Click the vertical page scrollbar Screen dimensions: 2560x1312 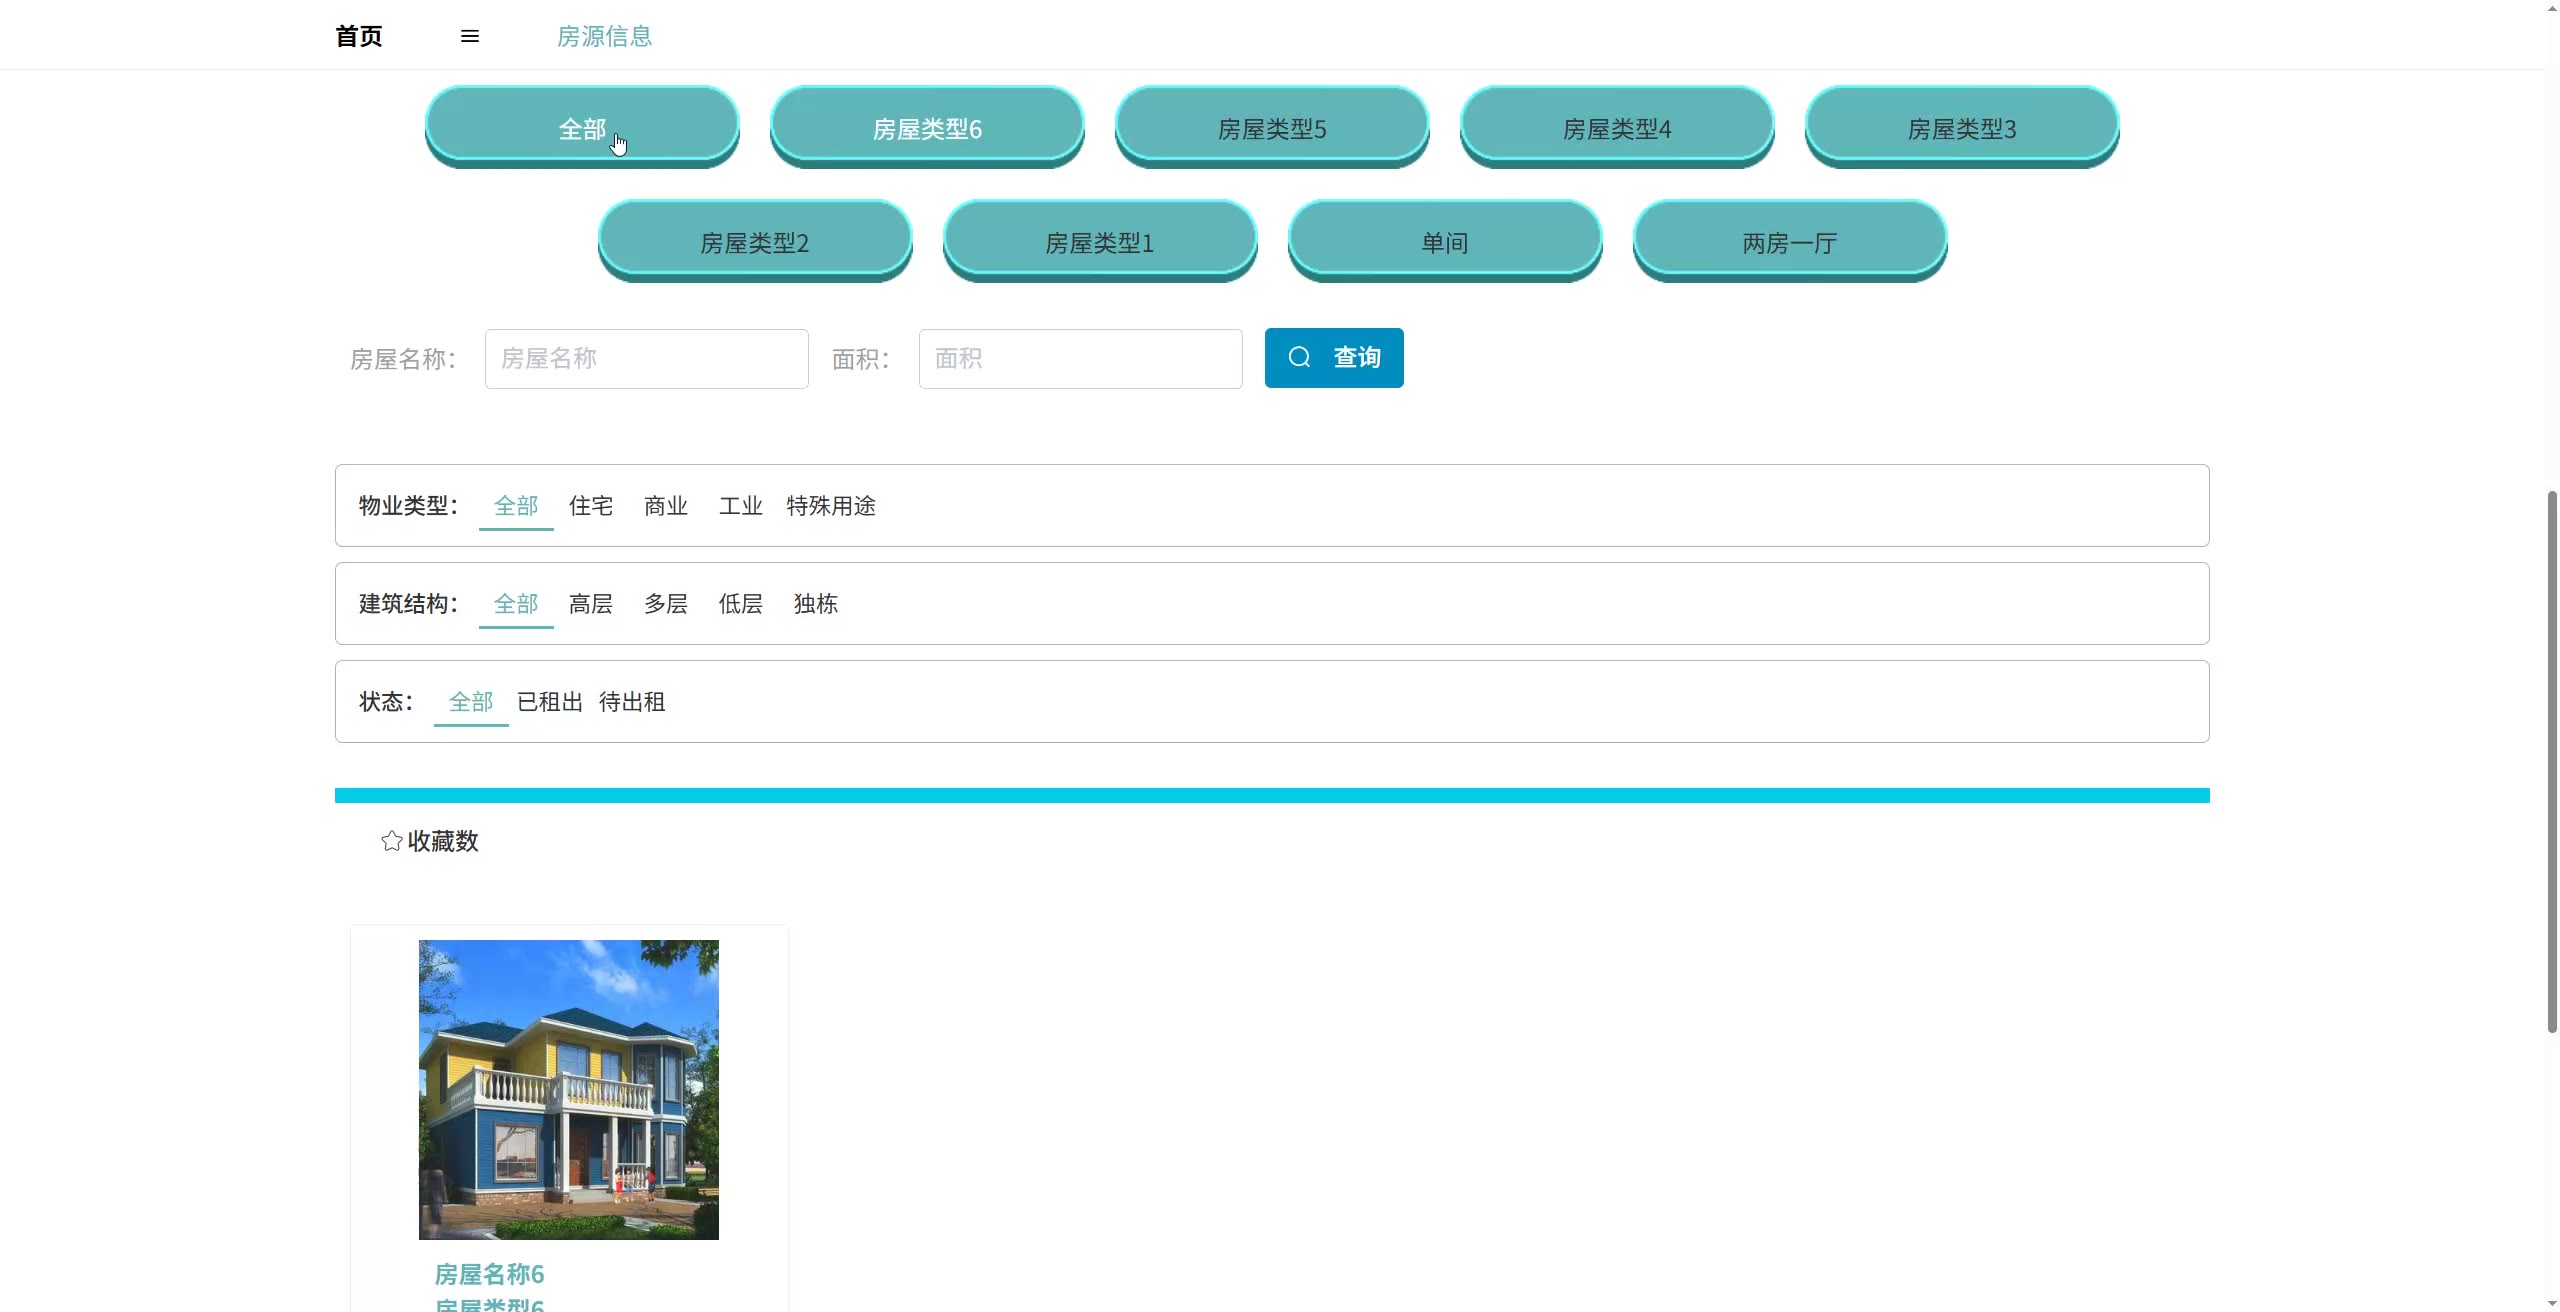(2551, 760)
